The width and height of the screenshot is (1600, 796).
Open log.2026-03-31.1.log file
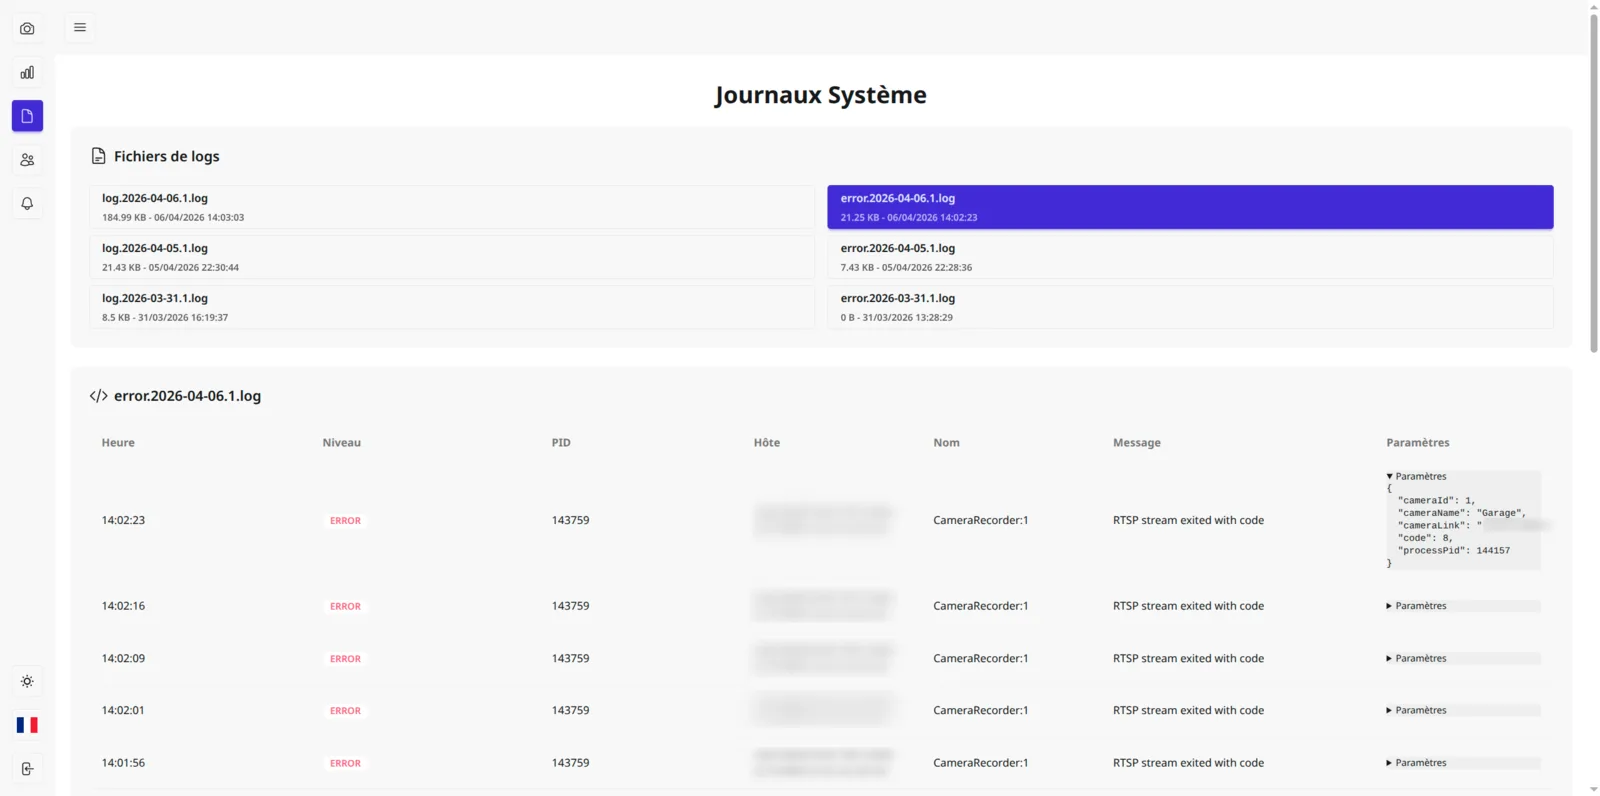(452, 307)
